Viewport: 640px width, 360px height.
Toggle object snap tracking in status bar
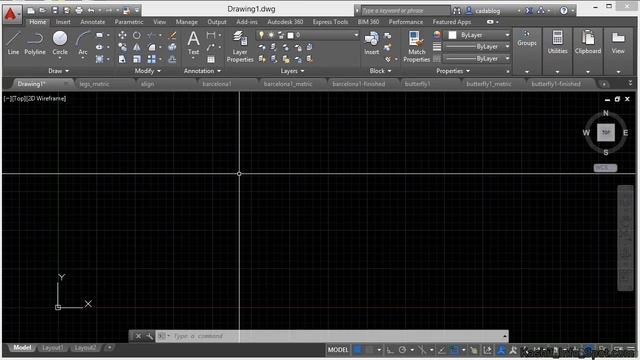(442, 350)
